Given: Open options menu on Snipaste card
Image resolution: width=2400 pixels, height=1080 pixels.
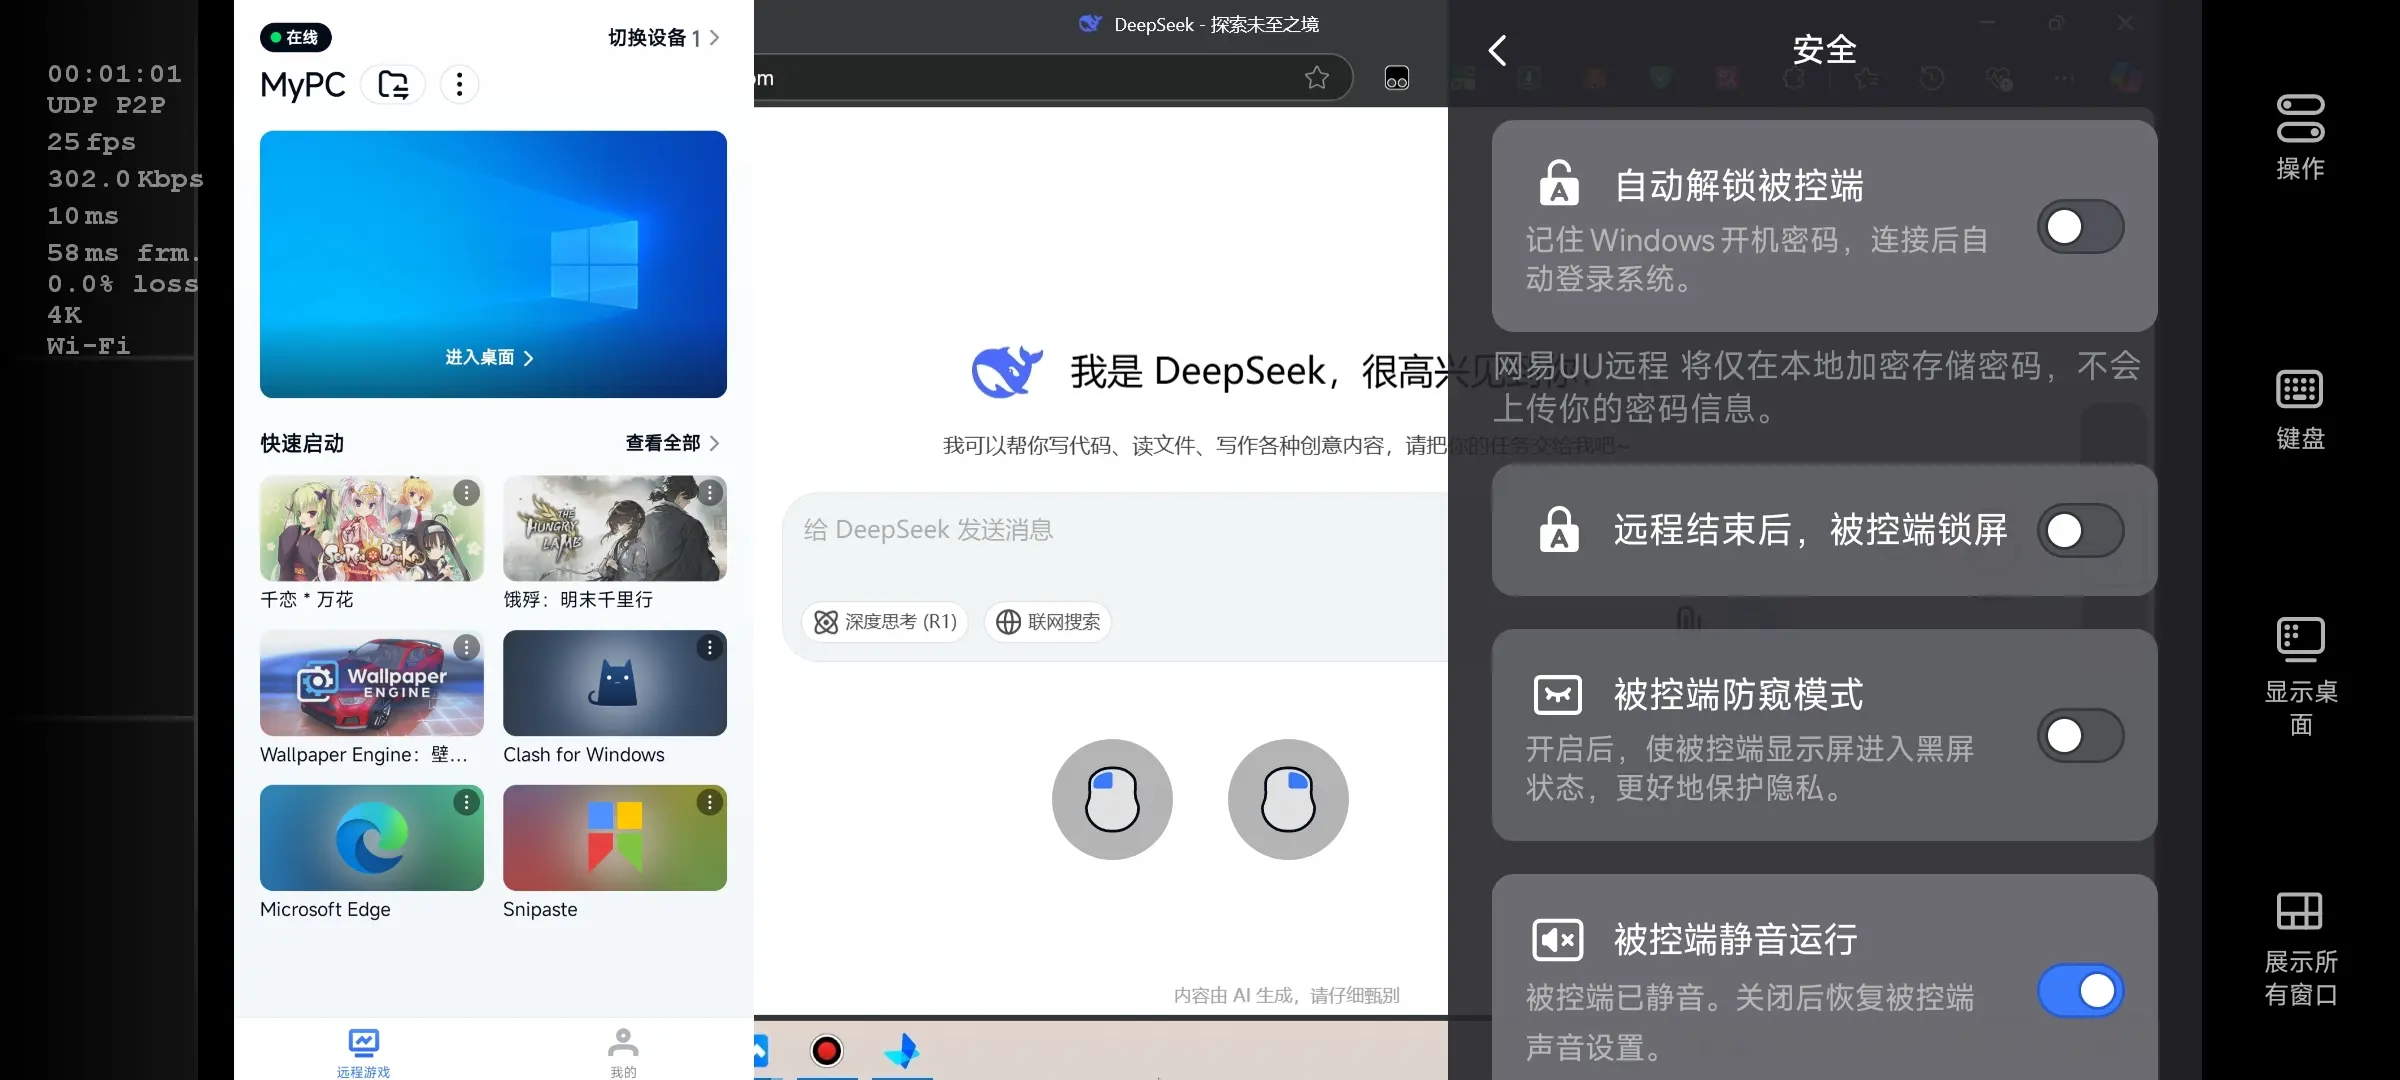Looking at the screenshot, I should (709, 802).
